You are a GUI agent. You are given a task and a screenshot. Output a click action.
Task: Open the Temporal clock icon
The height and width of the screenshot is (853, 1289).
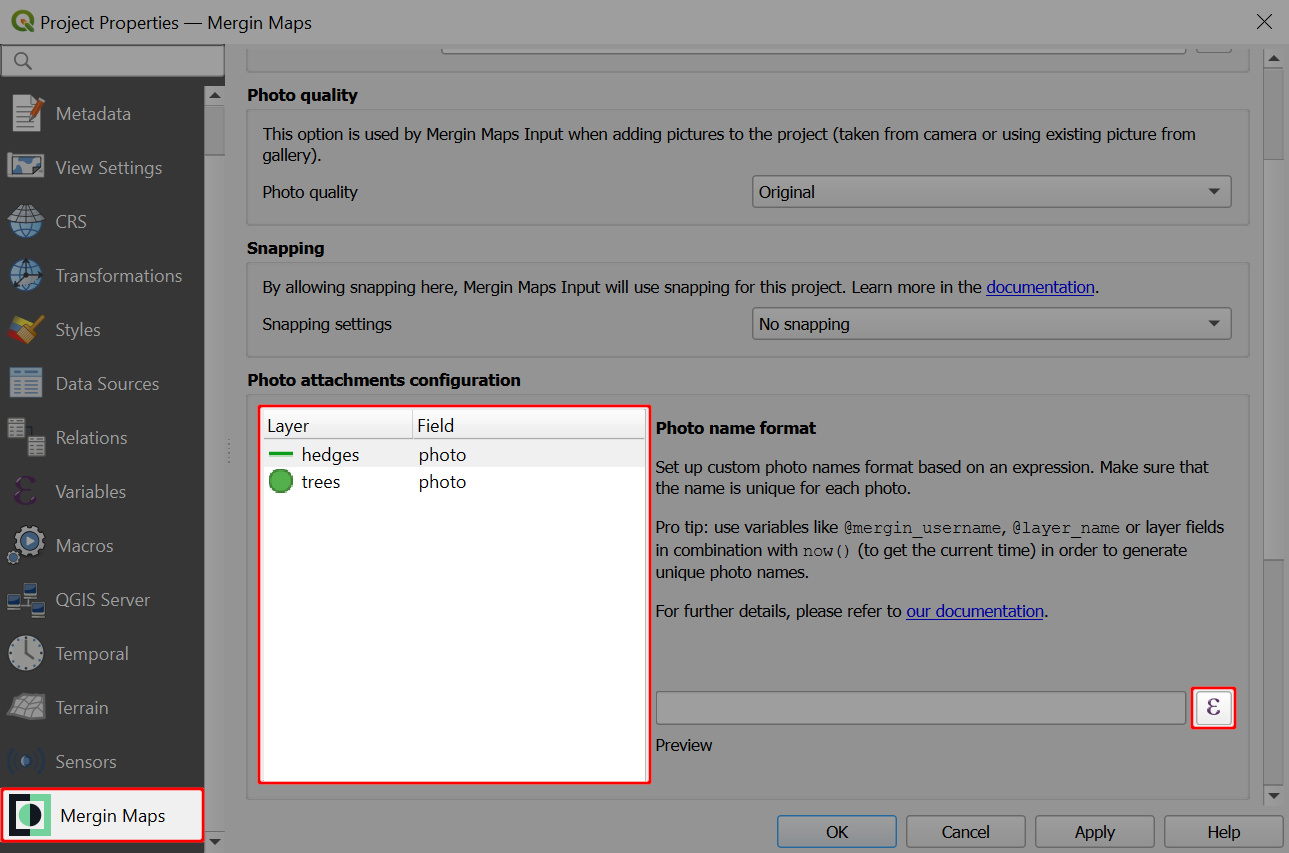(26, 653)
